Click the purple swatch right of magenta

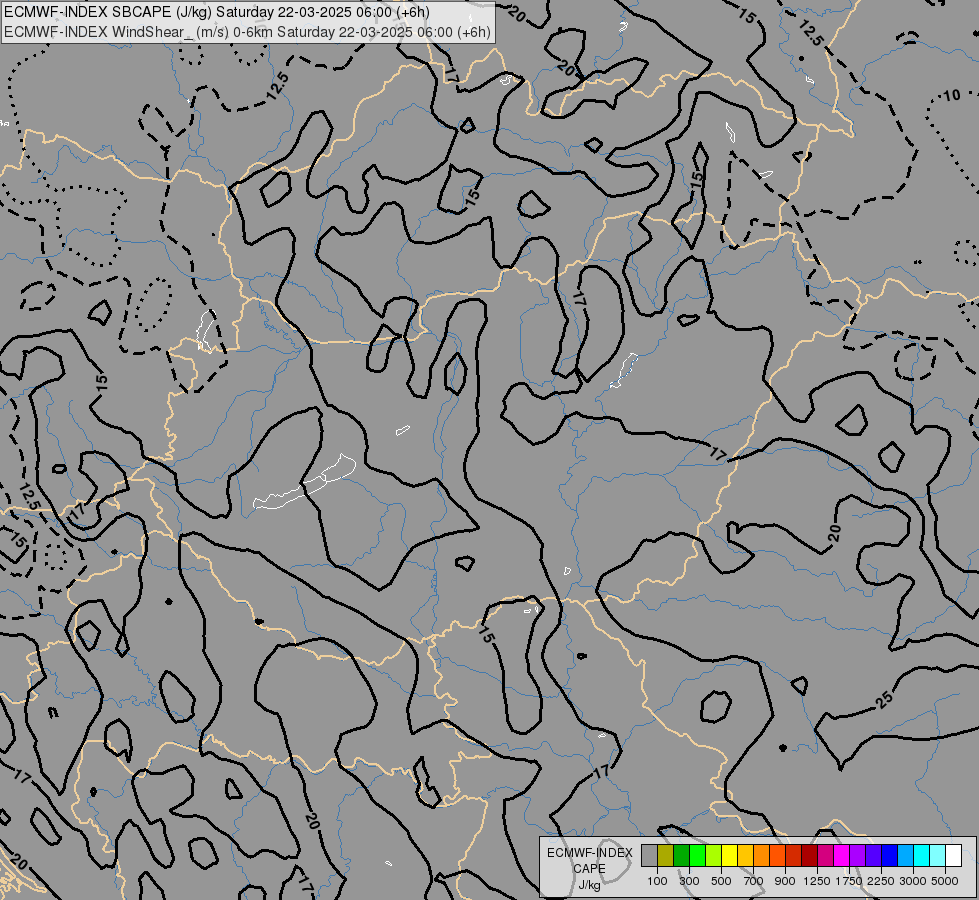(x=857, y=855)
